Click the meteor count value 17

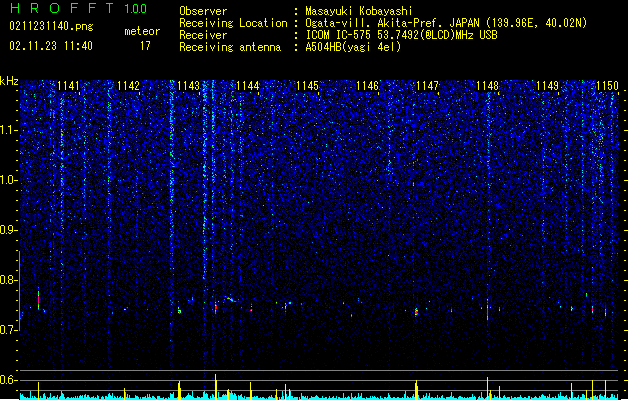pos(145,46)
